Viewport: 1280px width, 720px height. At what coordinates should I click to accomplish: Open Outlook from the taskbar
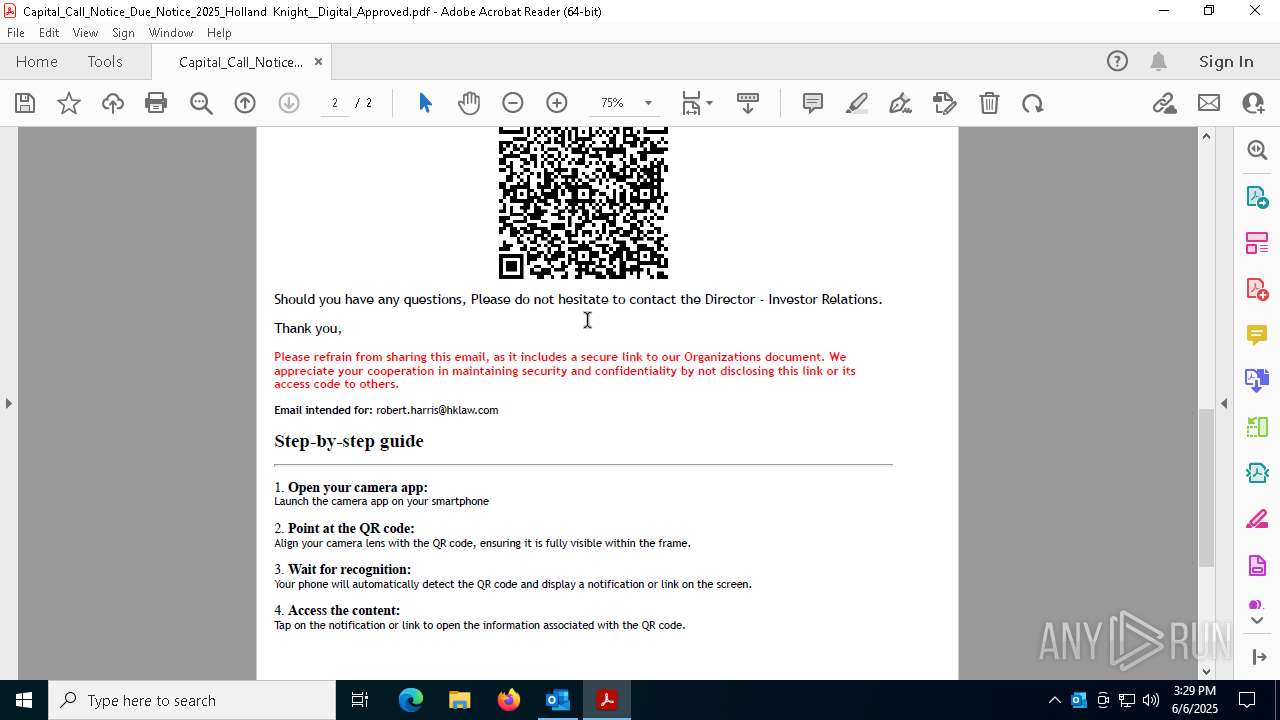click(x=557, y=700)
